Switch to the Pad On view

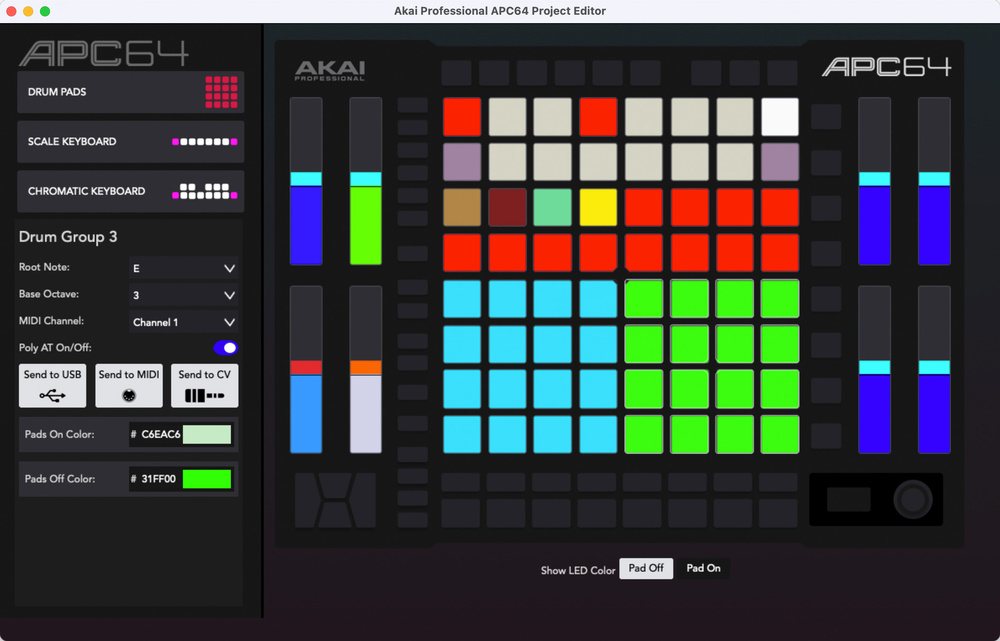tap(704, 568)
